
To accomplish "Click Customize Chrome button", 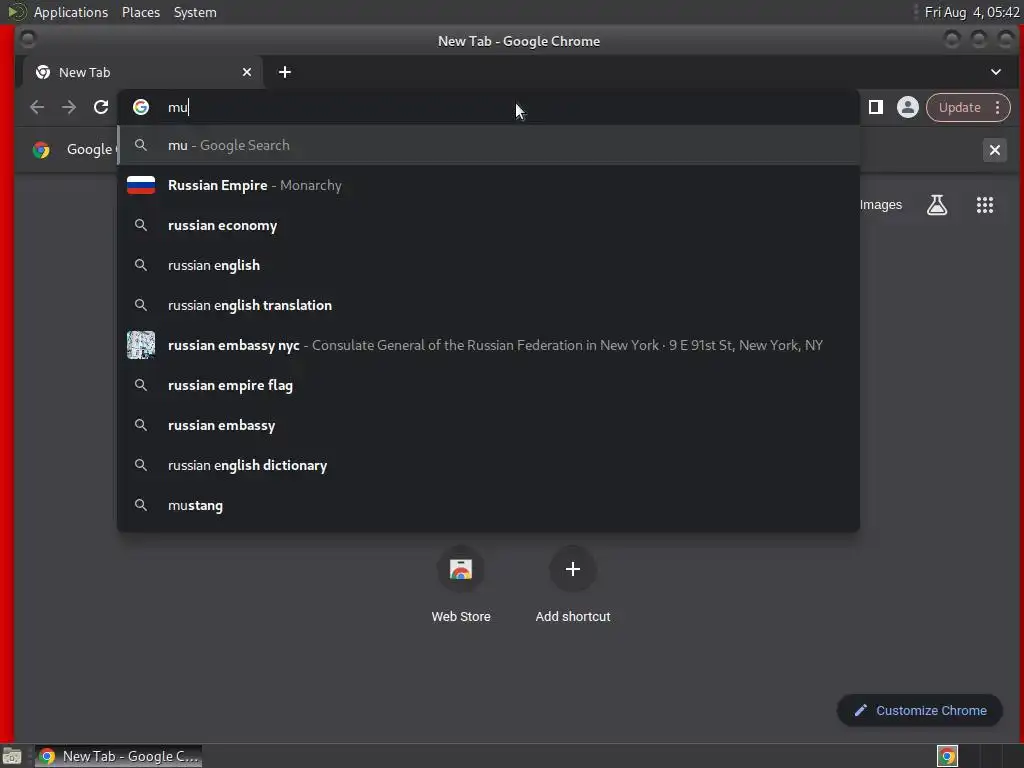I will (920, 711).
